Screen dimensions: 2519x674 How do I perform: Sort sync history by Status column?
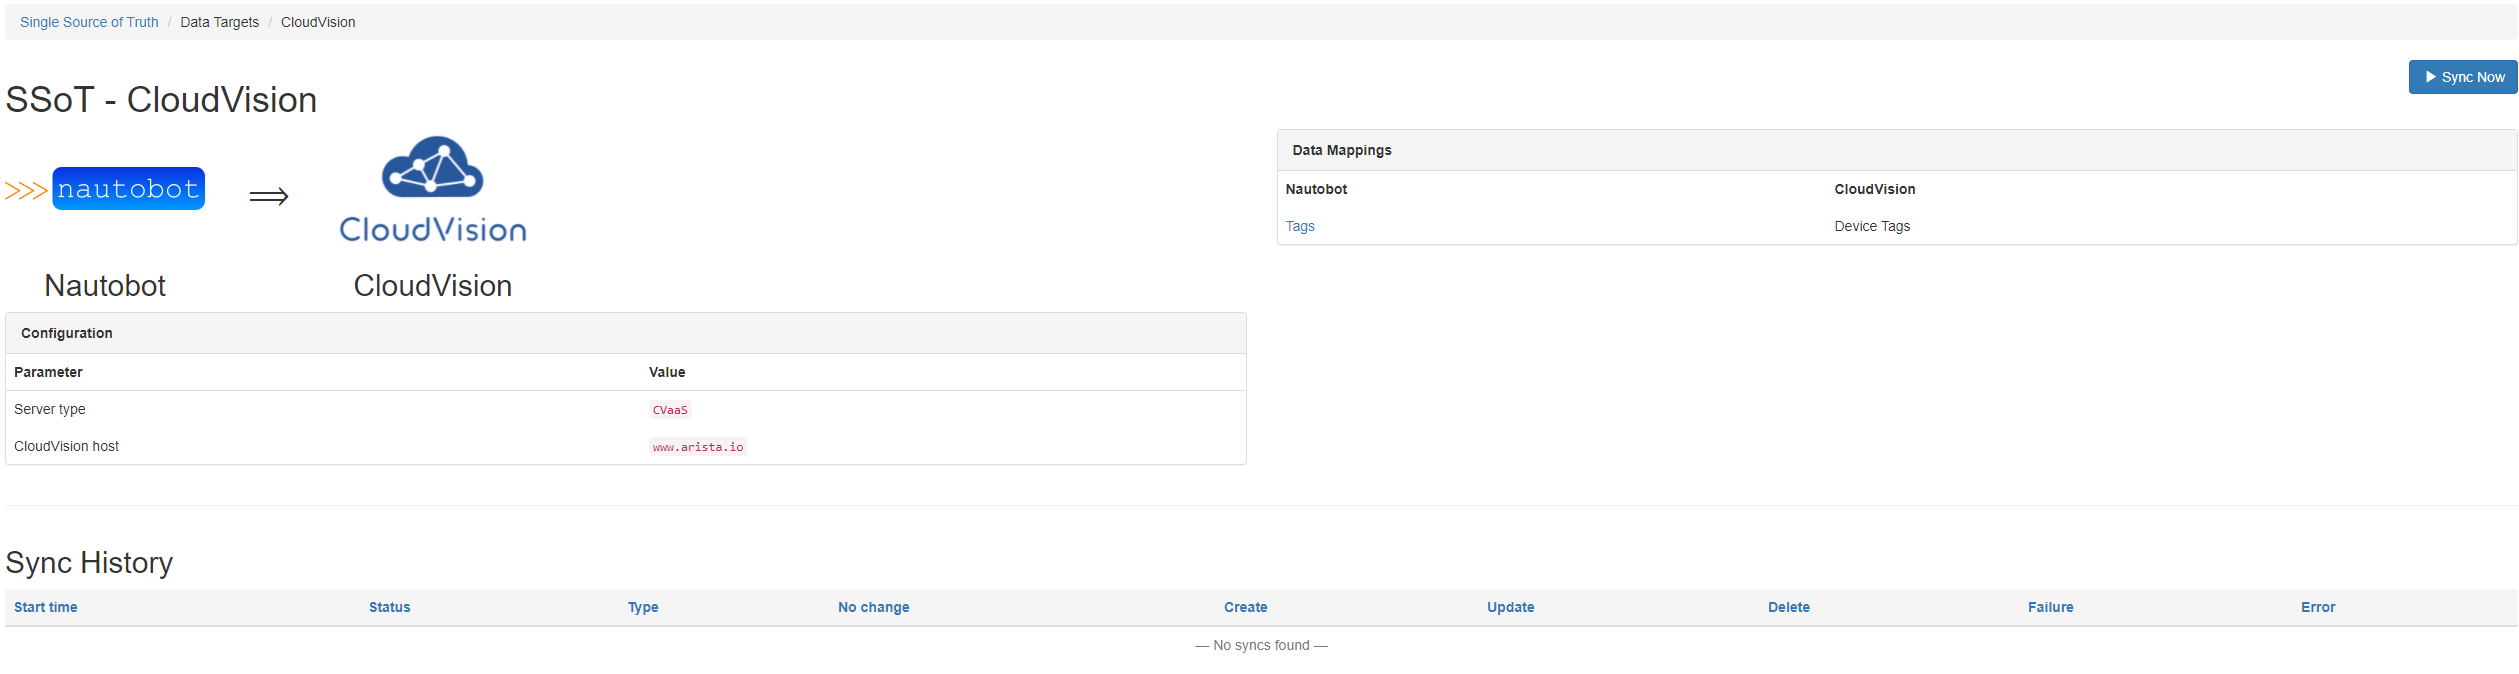[x=390, y=607]
